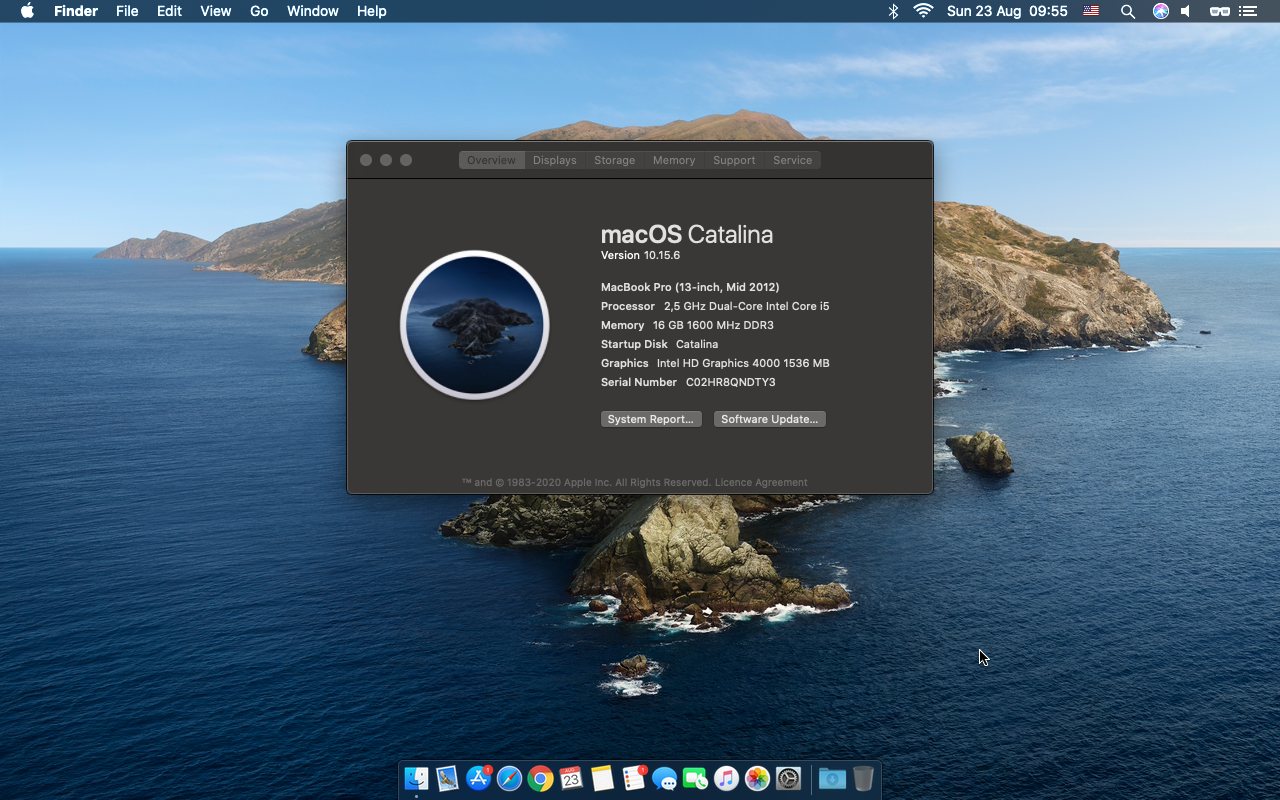Open the Music app in Dock
The height and width of the screenshot is (800, 1280).
[726, 778]
